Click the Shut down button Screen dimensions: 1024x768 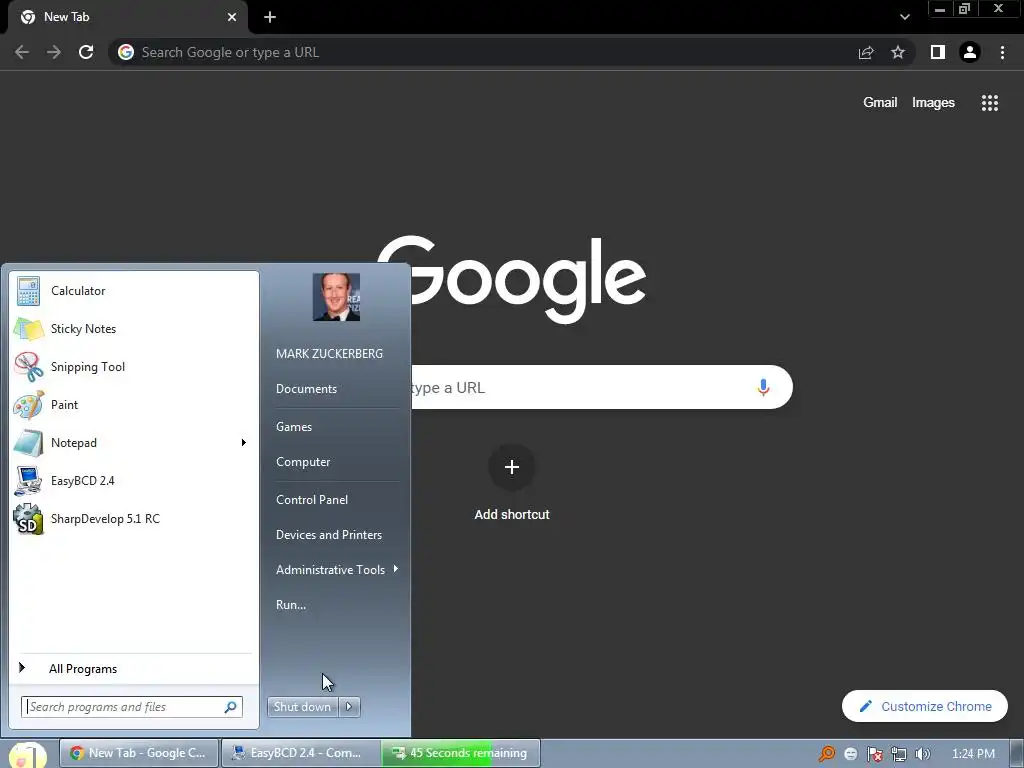303,707
